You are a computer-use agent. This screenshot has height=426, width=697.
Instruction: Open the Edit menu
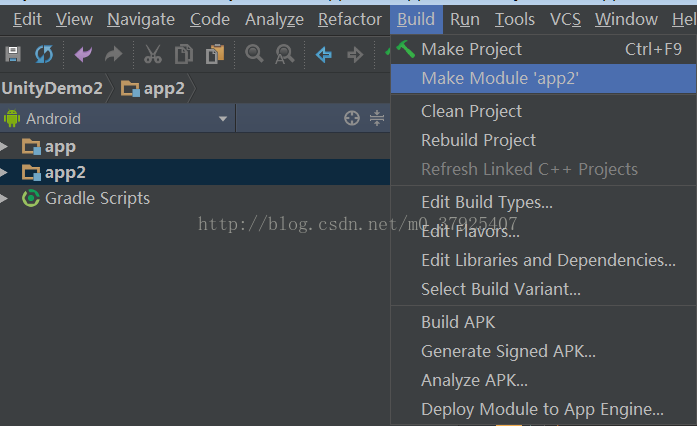click(27, 20)
